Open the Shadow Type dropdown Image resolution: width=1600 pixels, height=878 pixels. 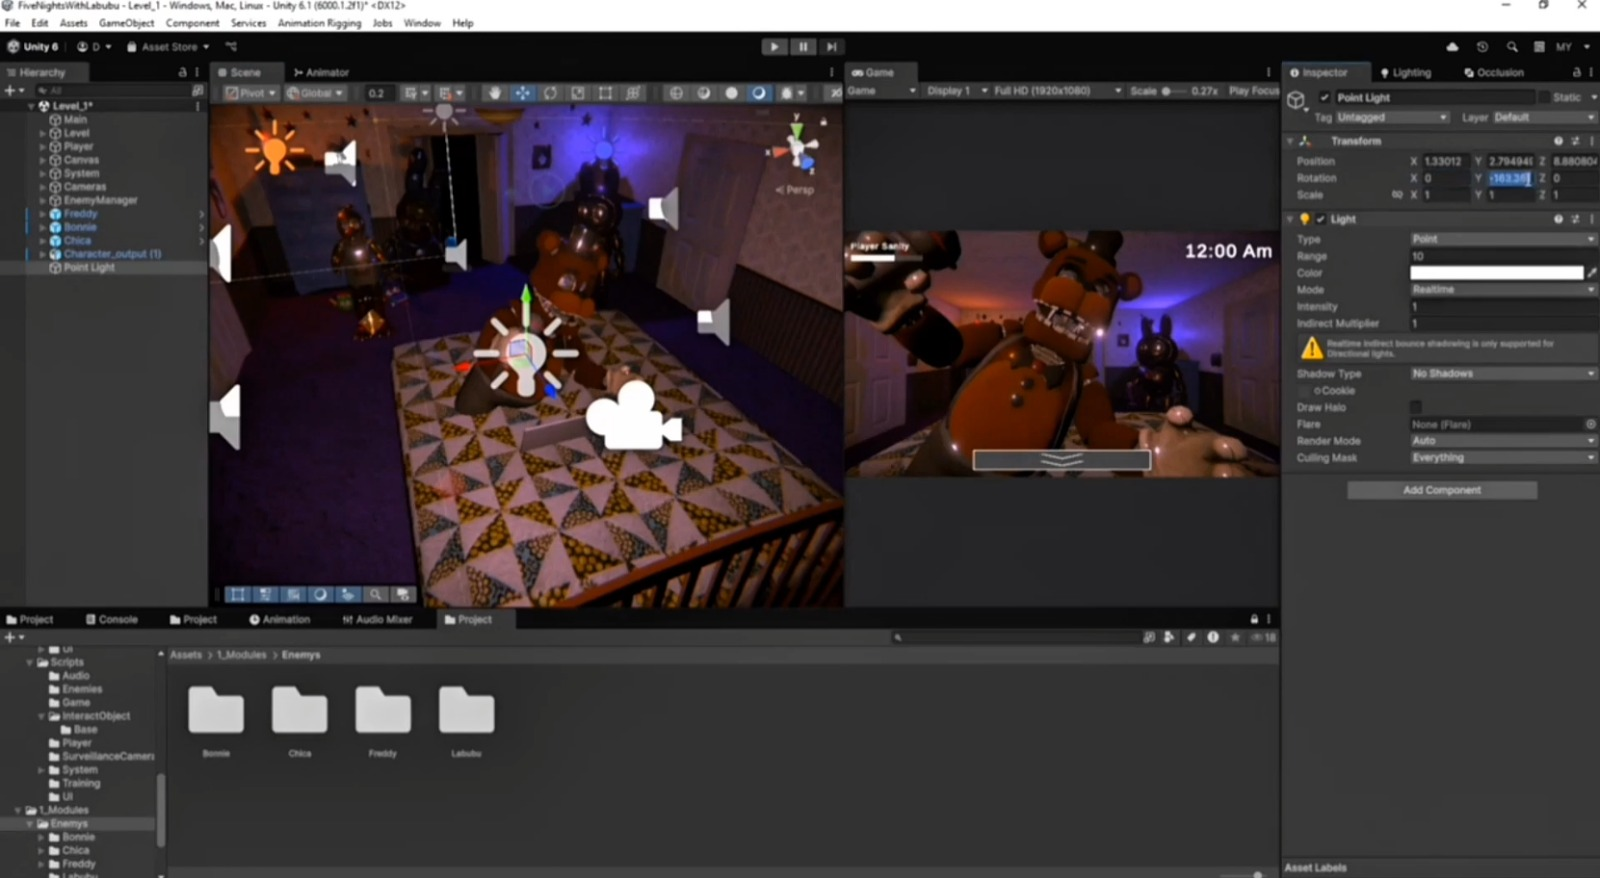click(x=1504, y=374)
